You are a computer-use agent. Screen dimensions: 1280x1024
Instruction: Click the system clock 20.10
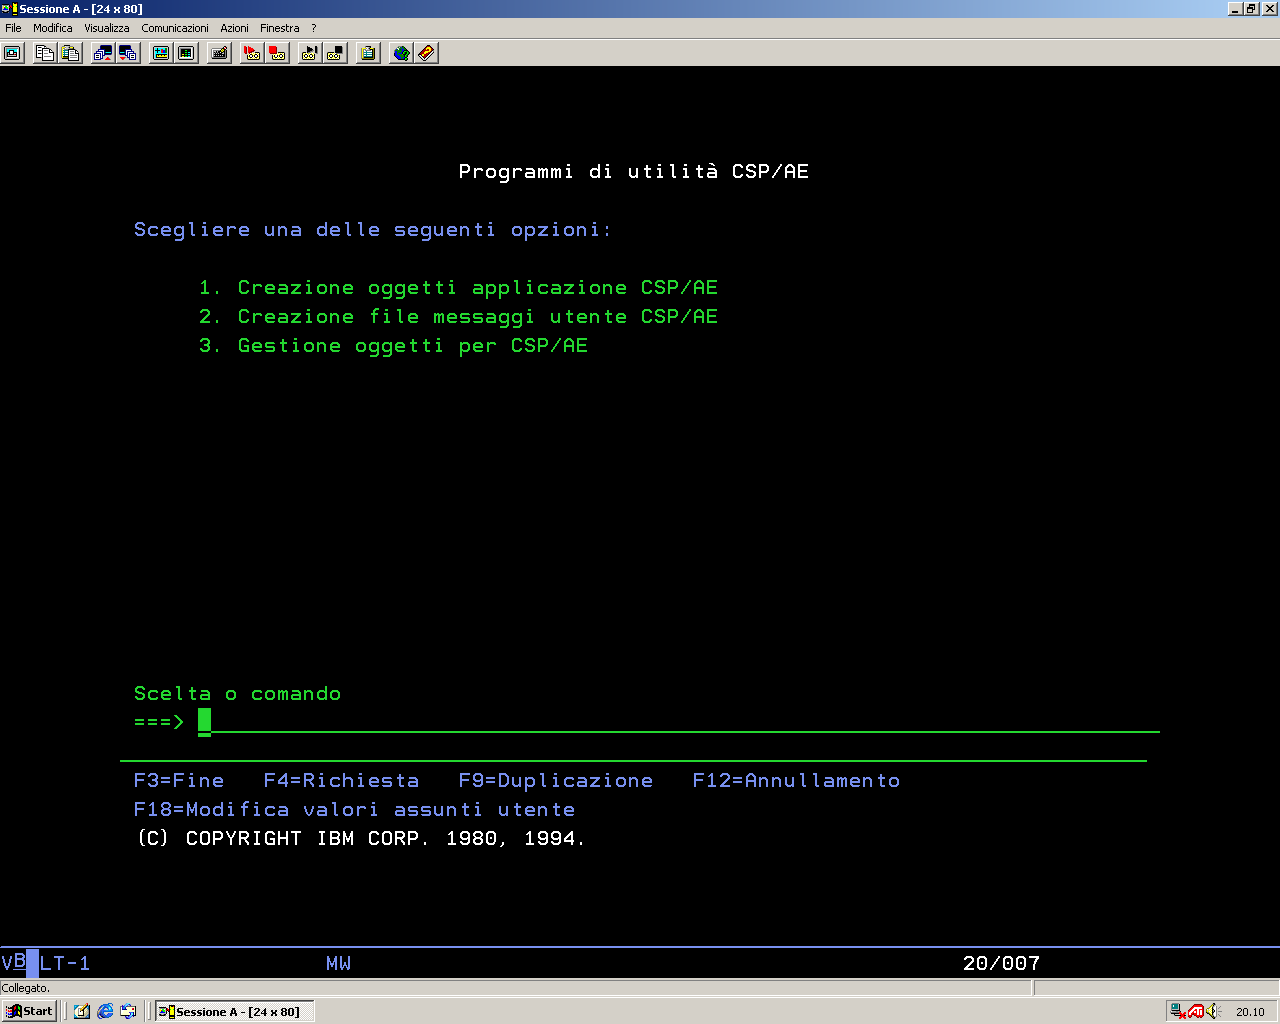point(1250,1012)
